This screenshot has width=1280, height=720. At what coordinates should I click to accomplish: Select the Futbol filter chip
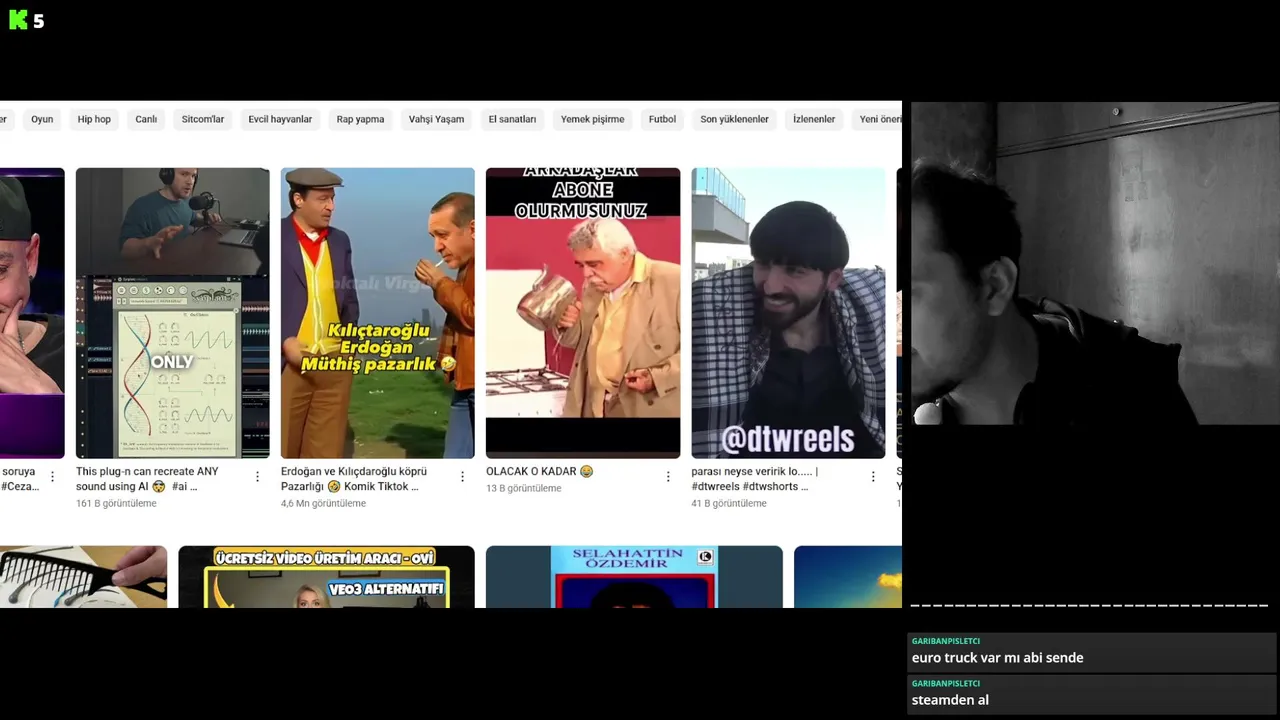(x=662, y=119)
